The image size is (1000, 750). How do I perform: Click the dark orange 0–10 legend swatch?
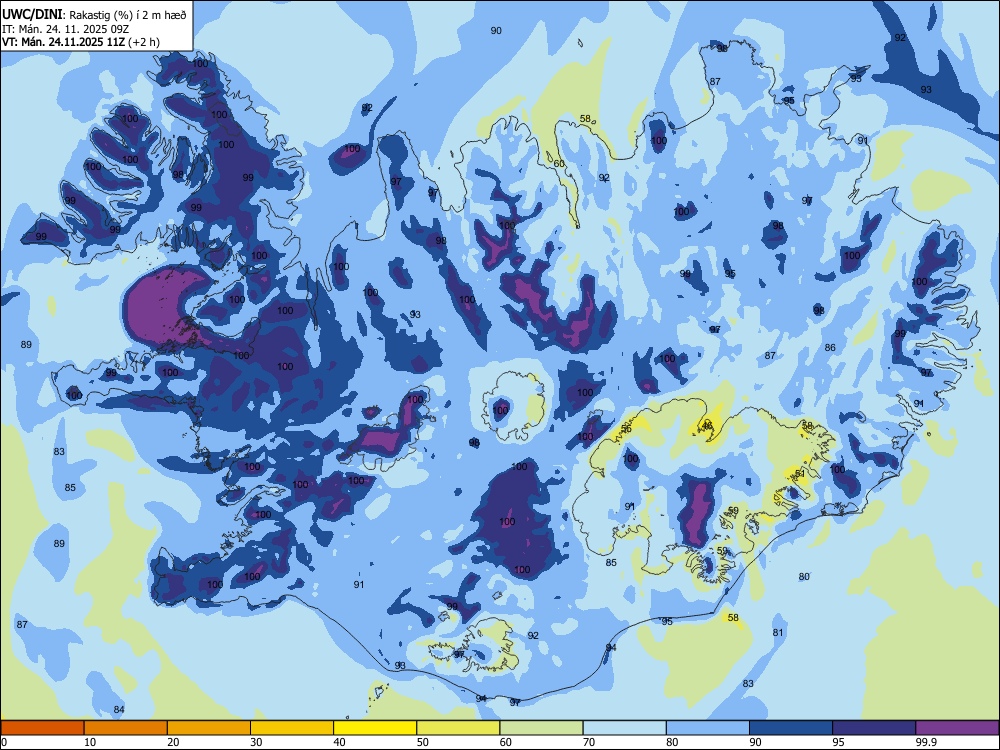42,728
